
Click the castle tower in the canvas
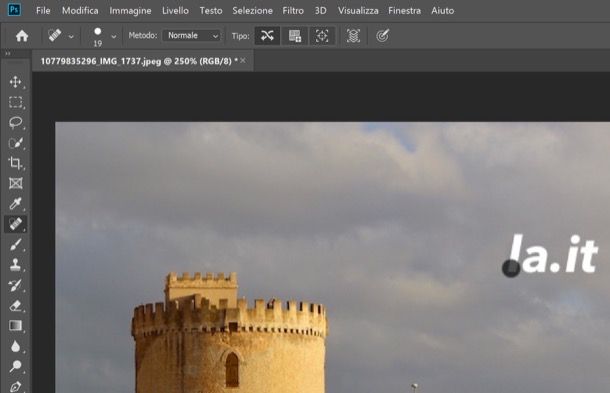[230, 333]
